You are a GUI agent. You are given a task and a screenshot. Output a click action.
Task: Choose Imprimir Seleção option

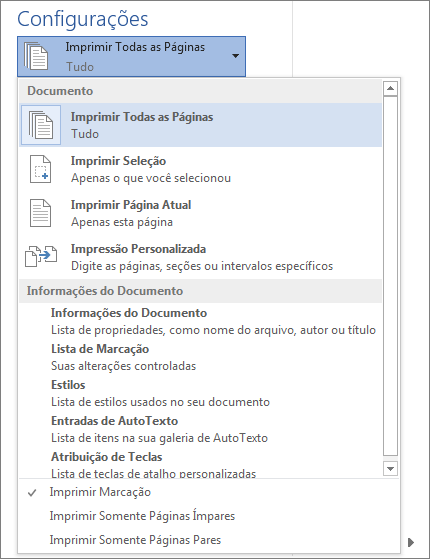pos(200,169)
